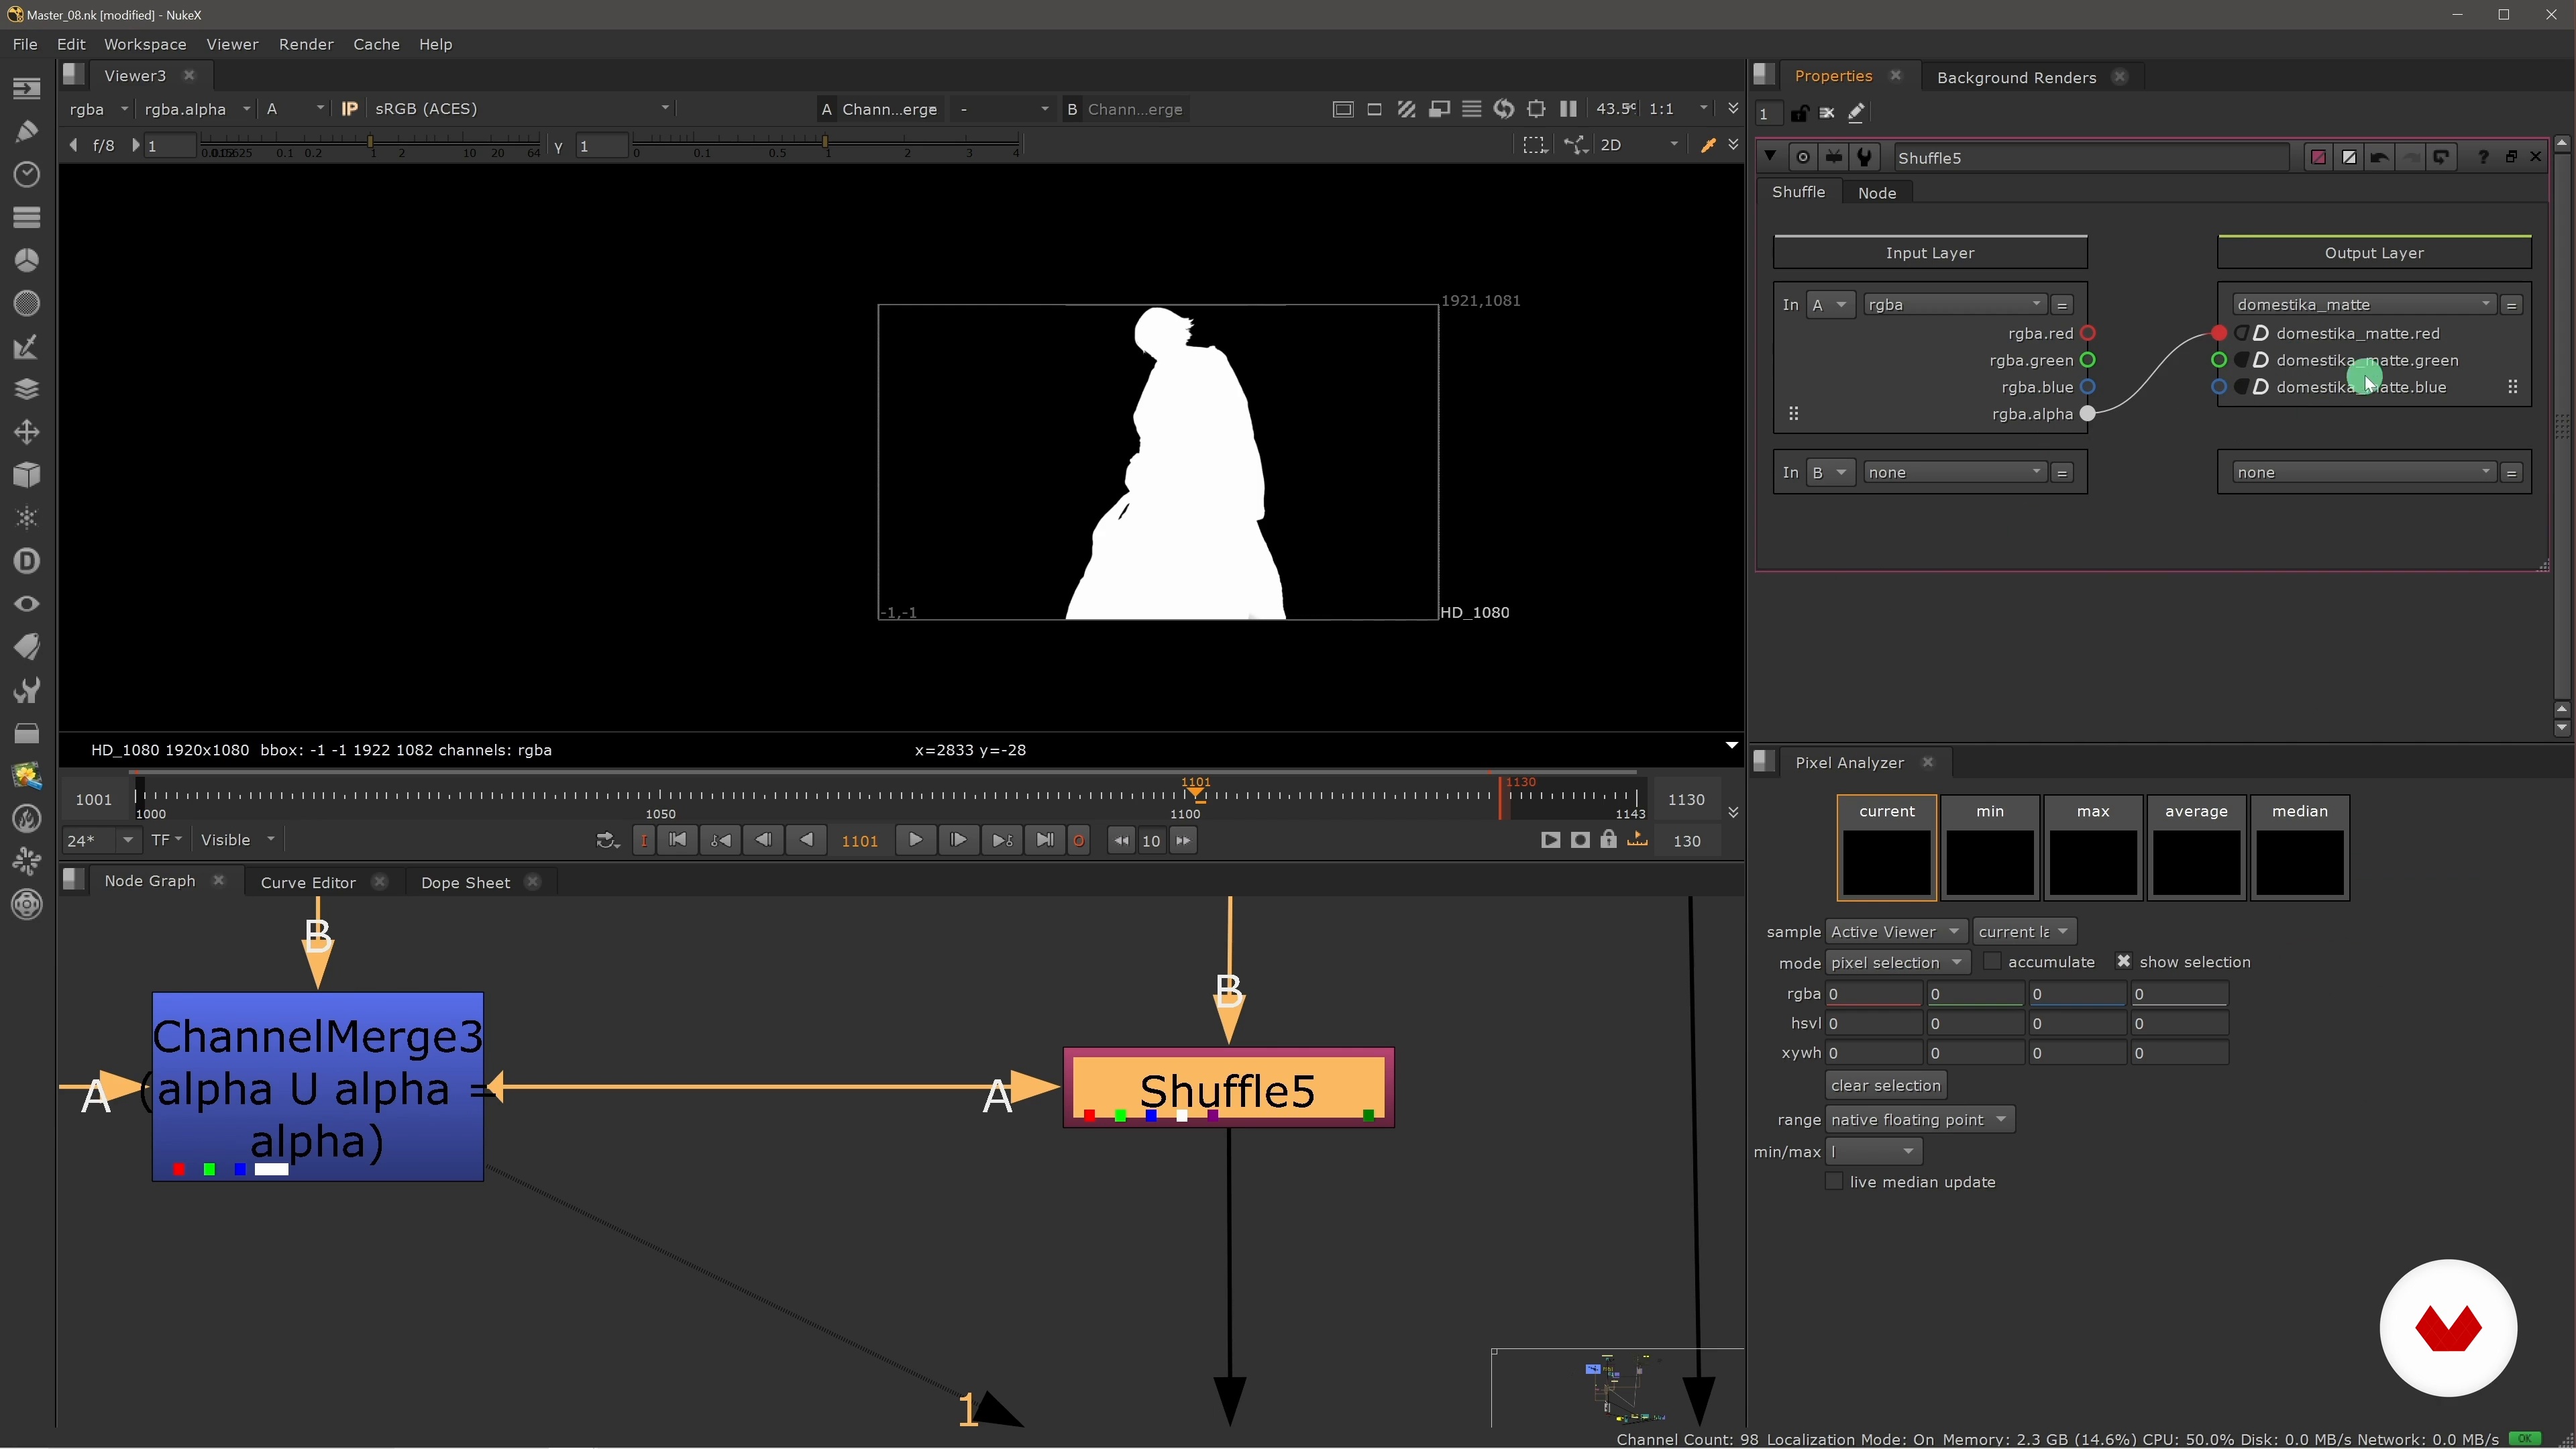Open the ToolSets wrench icon
2576x1449 pixels.
[27, 690]
